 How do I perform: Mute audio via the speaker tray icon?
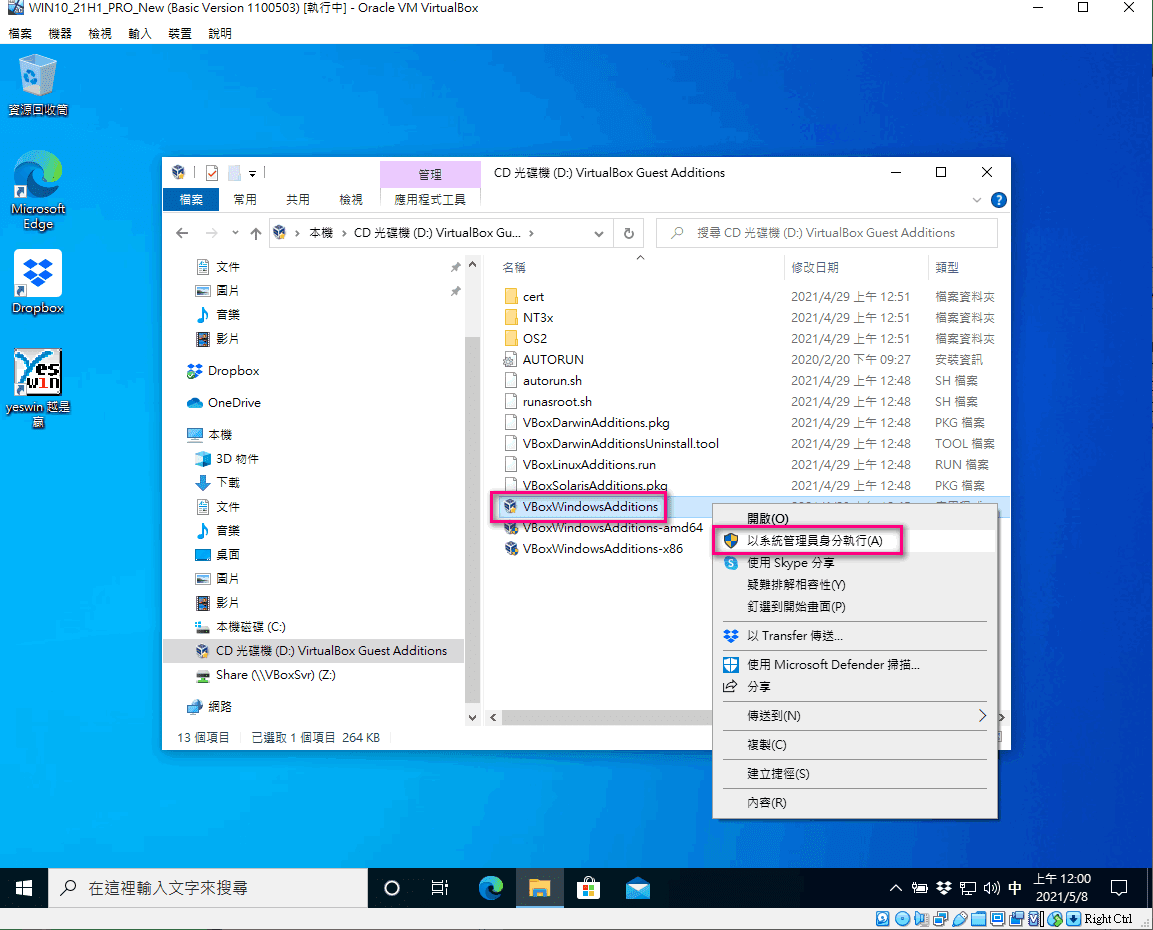click(x=992, y=887)
